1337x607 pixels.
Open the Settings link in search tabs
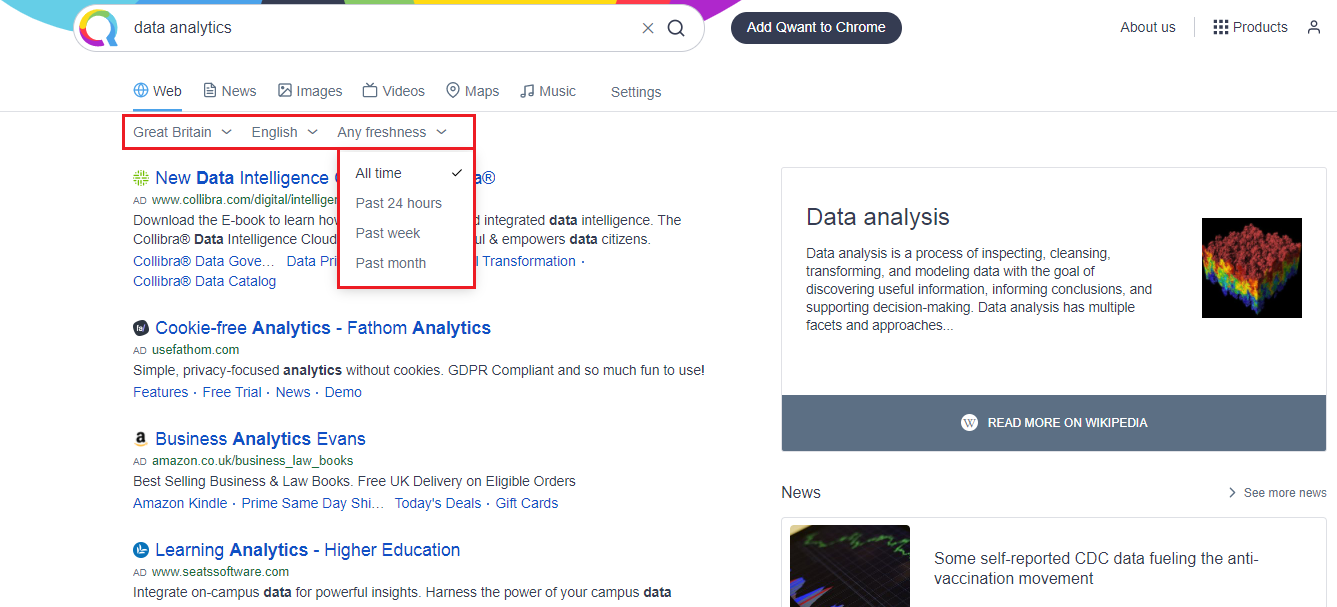tap(636, 92)
